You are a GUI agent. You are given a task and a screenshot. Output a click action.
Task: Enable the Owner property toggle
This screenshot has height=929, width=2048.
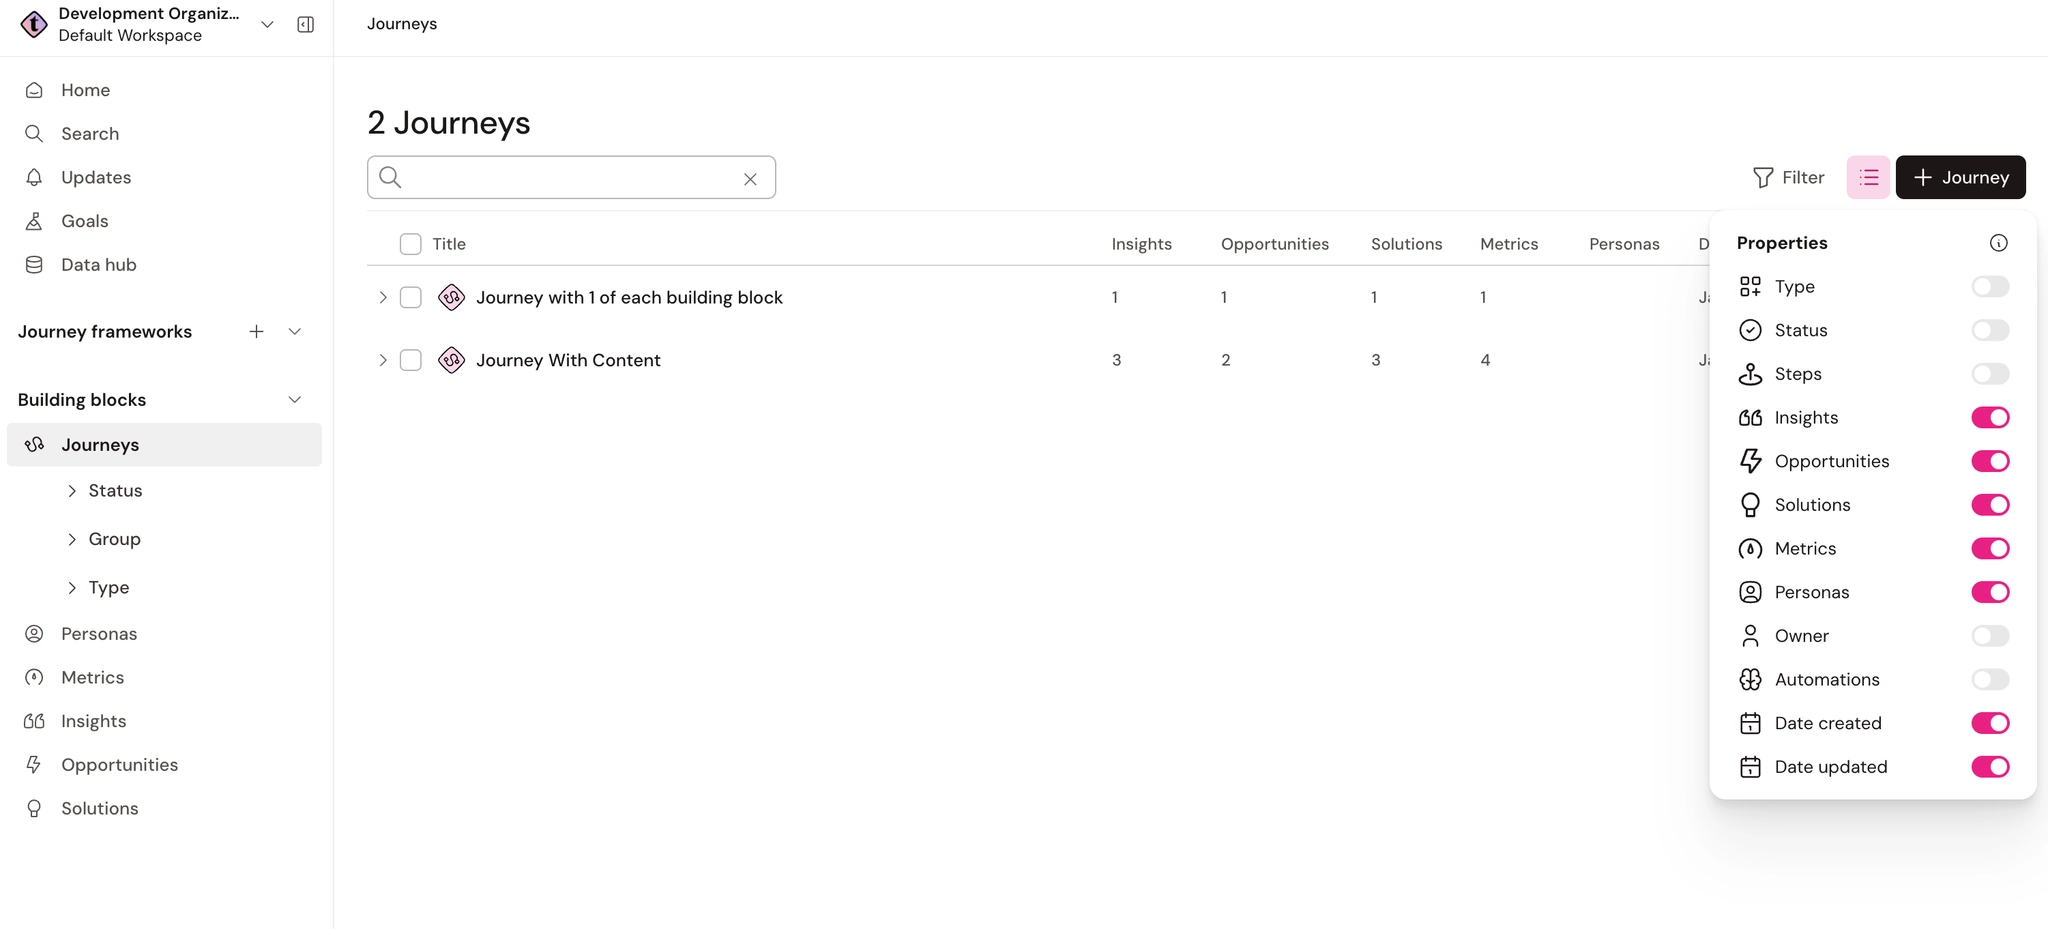coord(1990,636)
